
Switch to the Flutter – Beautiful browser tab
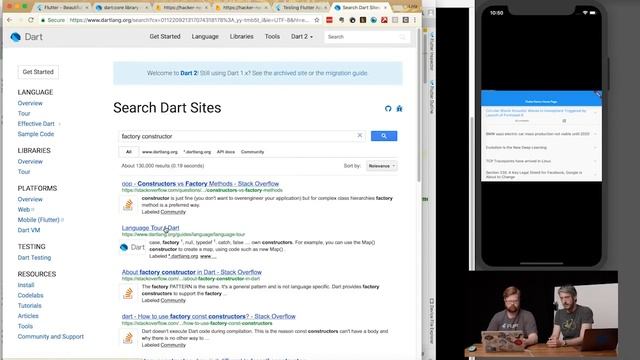pyautogui.click(x=62, y=8)
